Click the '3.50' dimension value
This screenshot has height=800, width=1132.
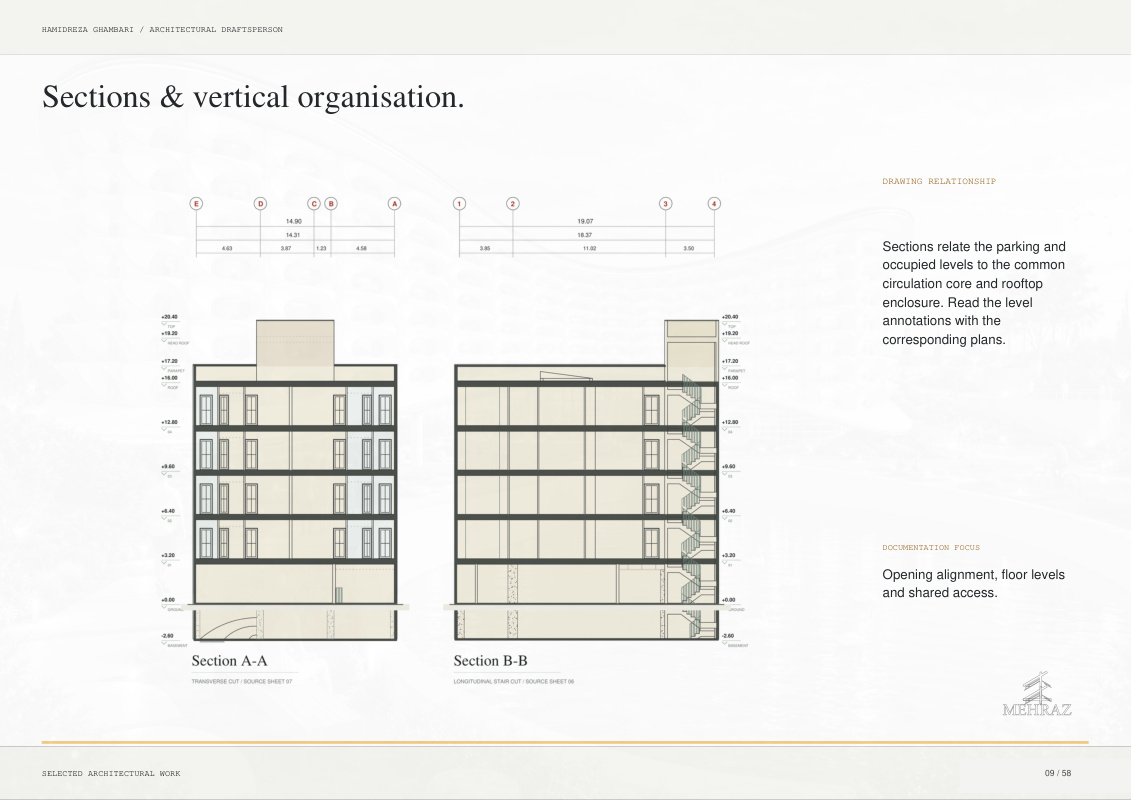pos(689,248)
